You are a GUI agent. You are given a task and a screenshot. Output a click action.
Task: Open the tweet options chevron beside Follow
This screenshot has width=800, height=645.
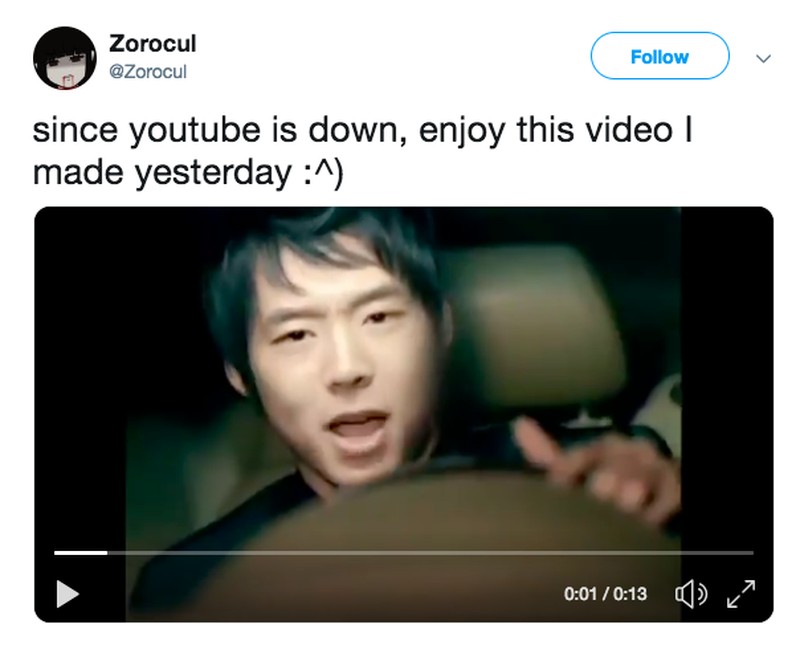[x=763, y=58]
